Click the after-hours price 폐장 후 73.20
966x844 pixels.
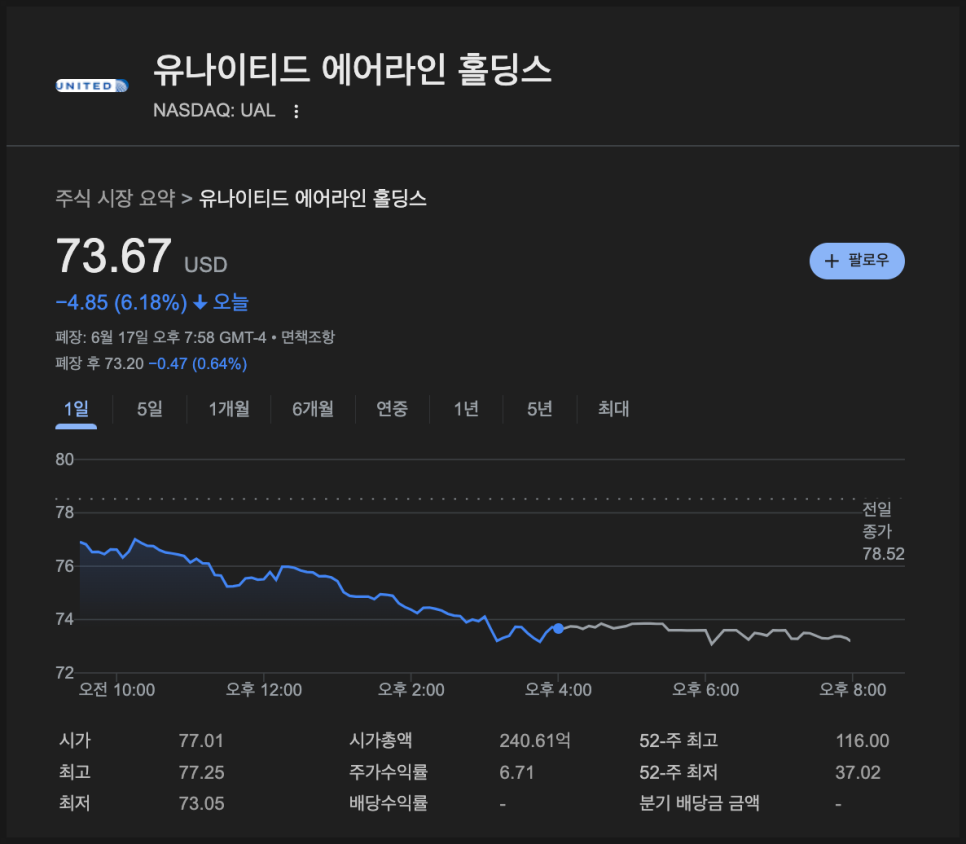coord(100,363)
